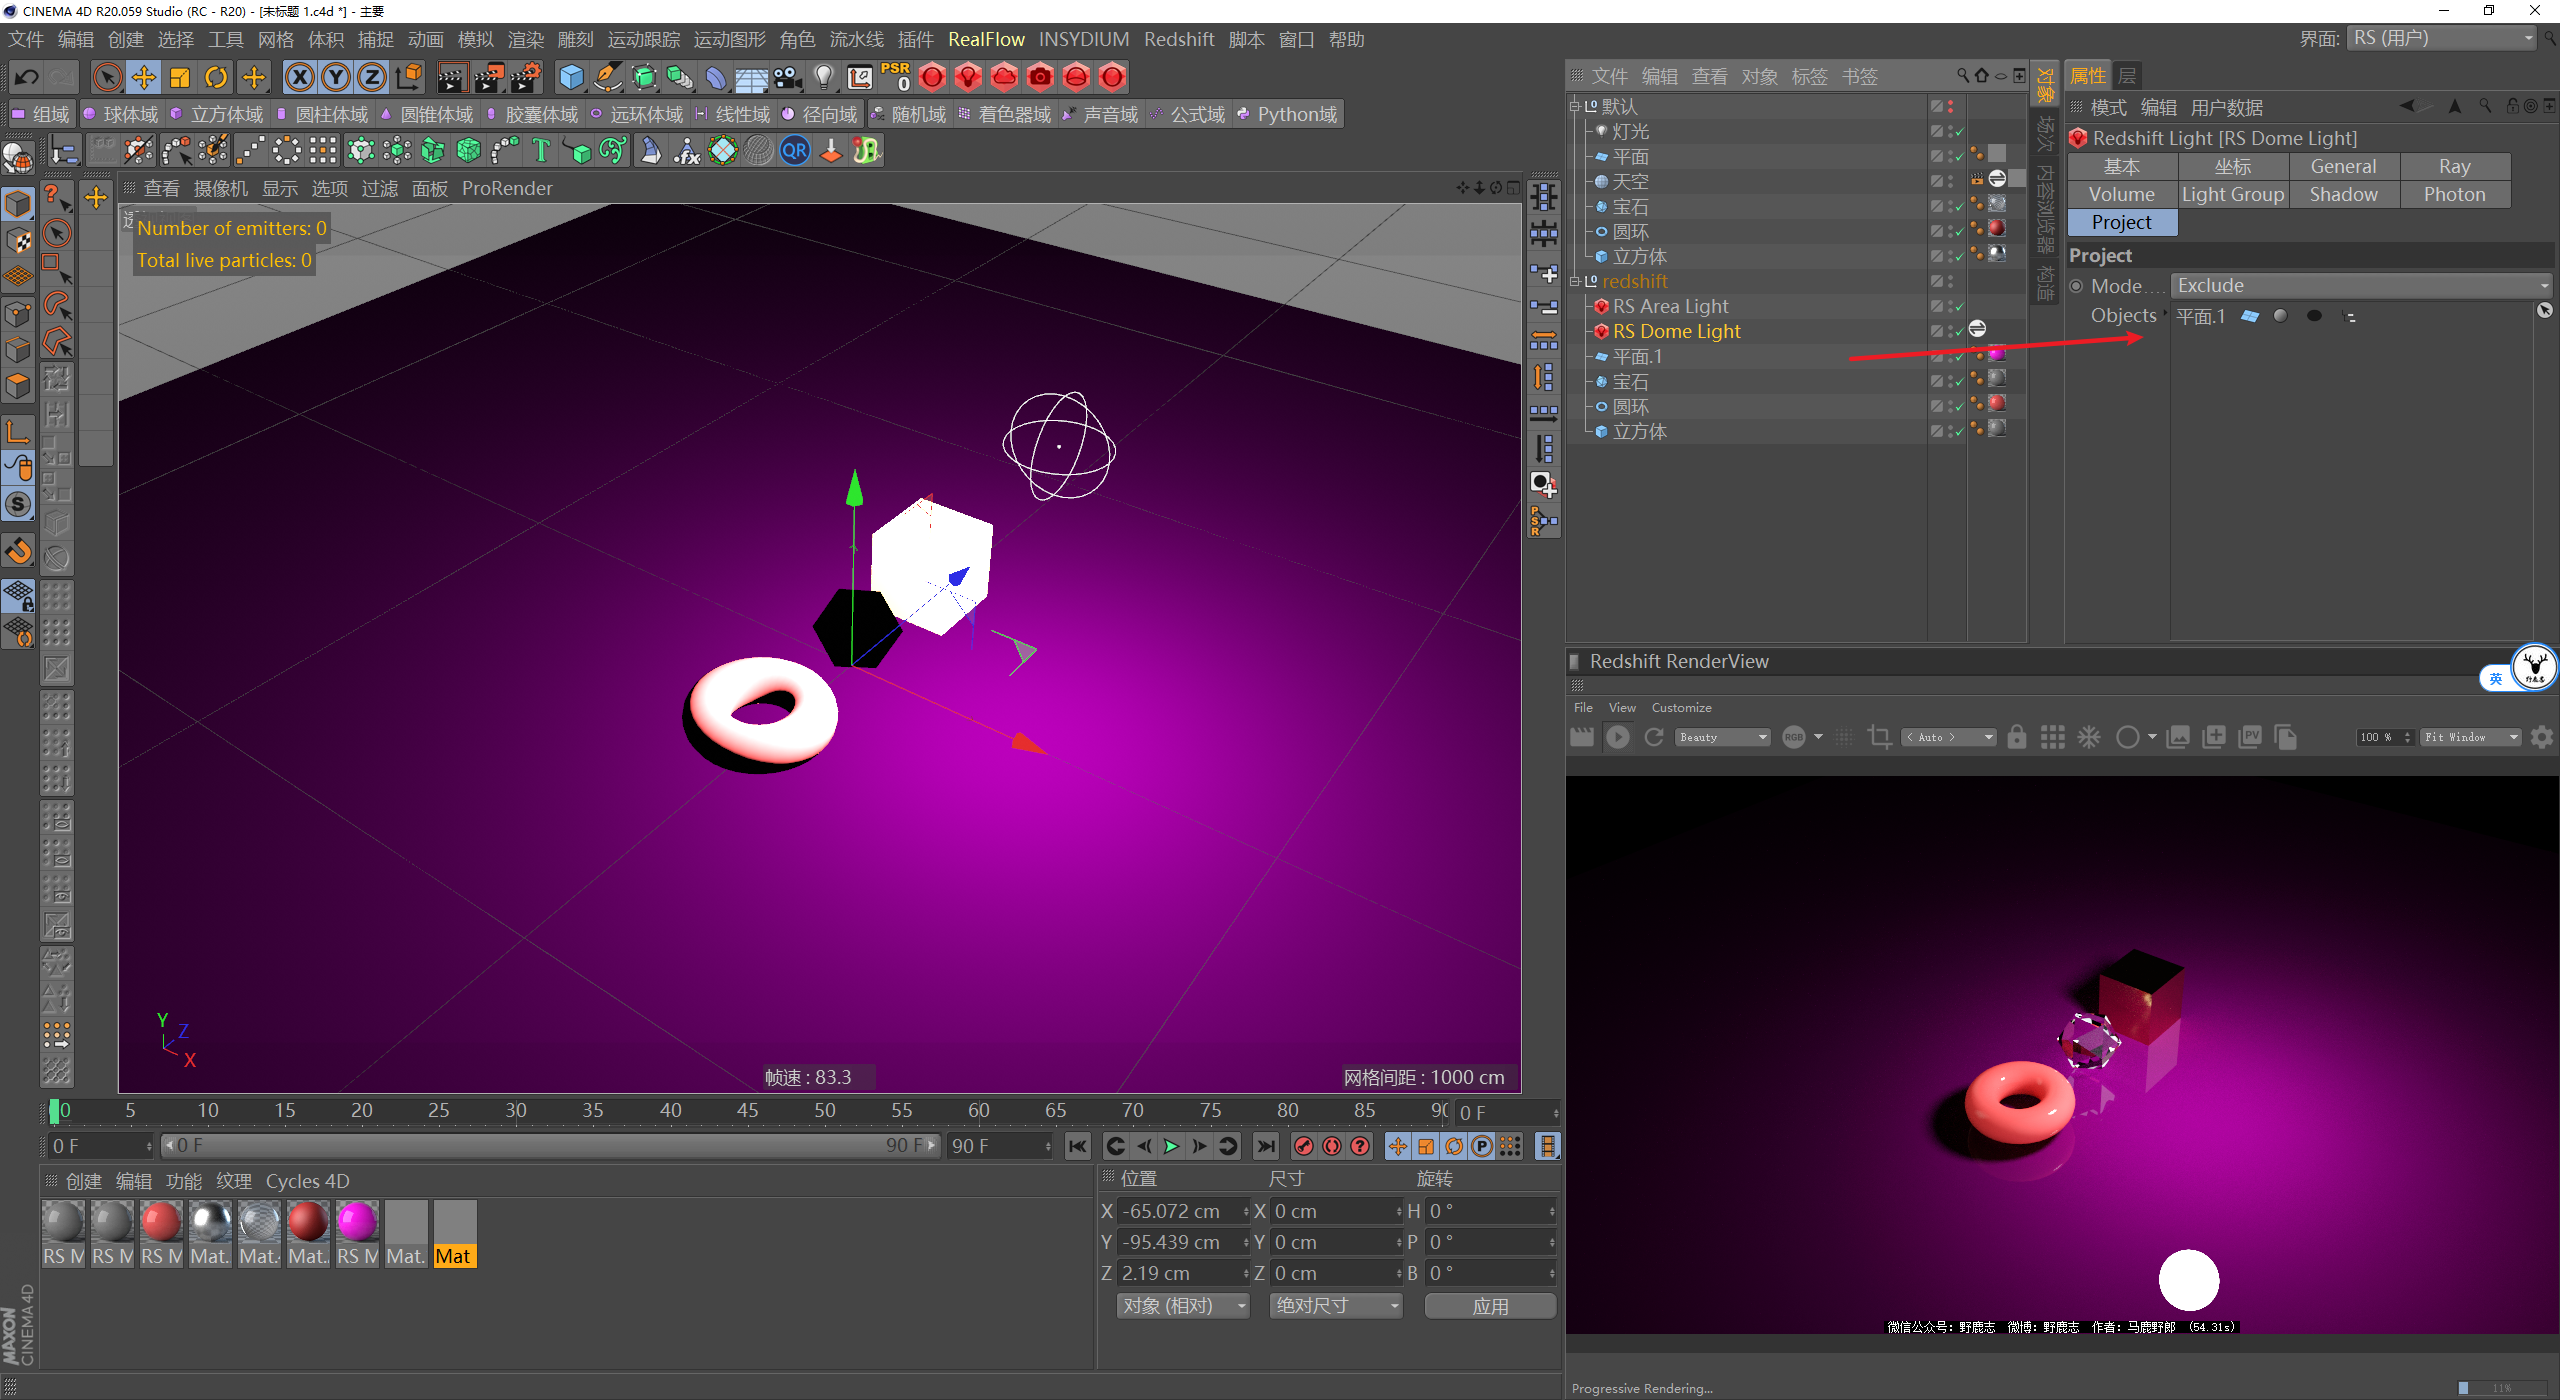
Task: Toggle visibility dots of 立方体 object
Action: (1950, 257)
